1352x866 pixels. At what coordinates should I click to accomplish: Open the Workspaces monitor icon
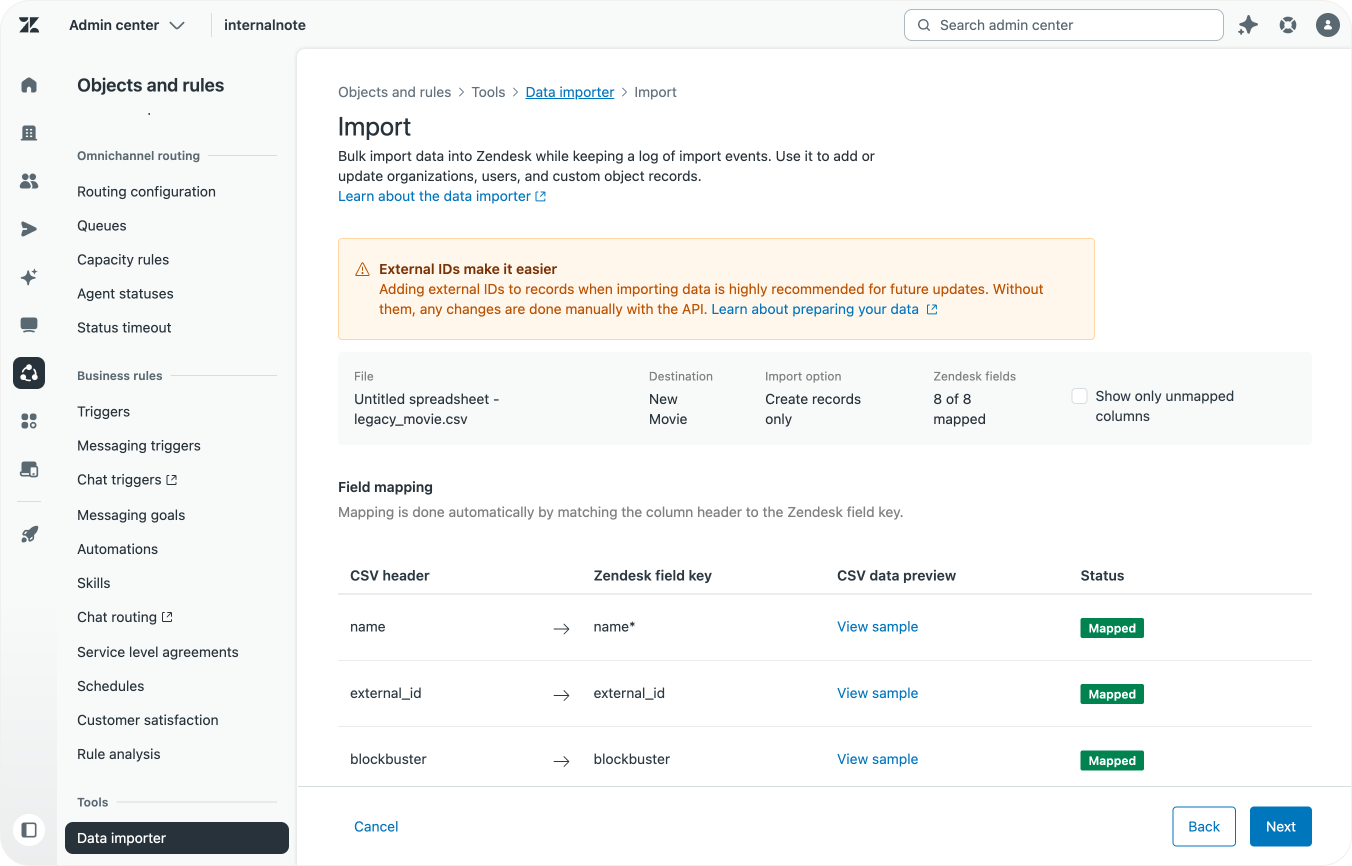click(29, 325)
